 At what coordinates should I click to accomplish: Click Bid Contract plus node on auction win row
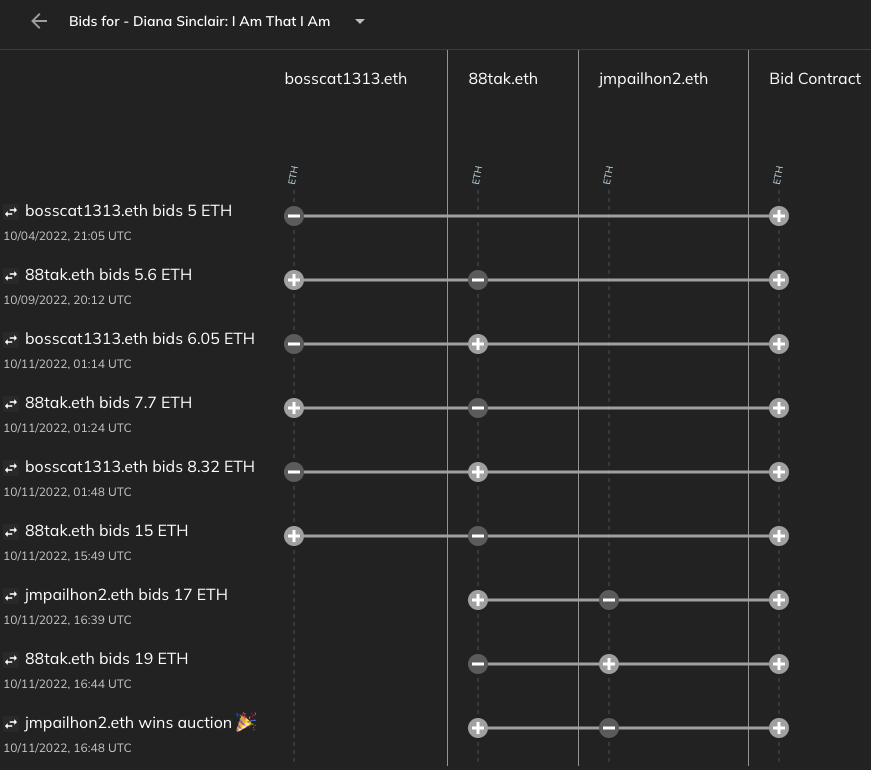click(778, 728)
